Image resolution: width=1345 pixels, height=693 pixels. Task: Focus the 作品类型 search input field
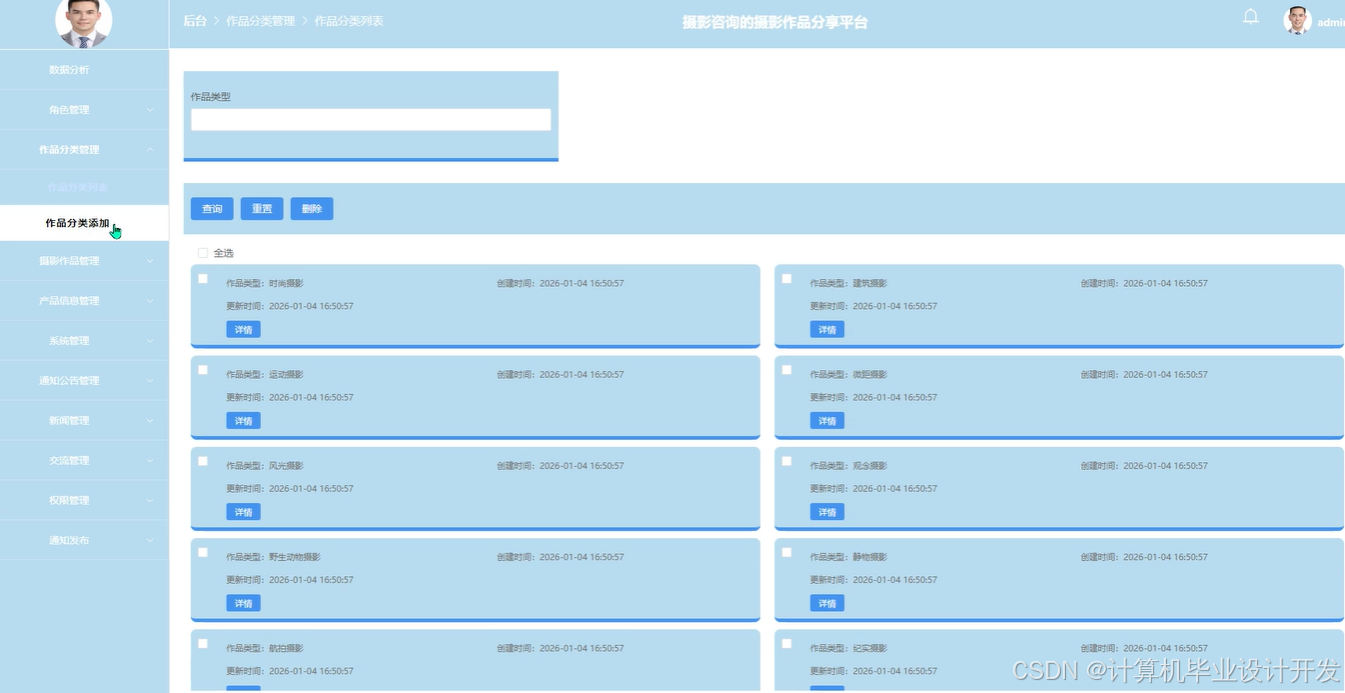click(x=371, y=120)
